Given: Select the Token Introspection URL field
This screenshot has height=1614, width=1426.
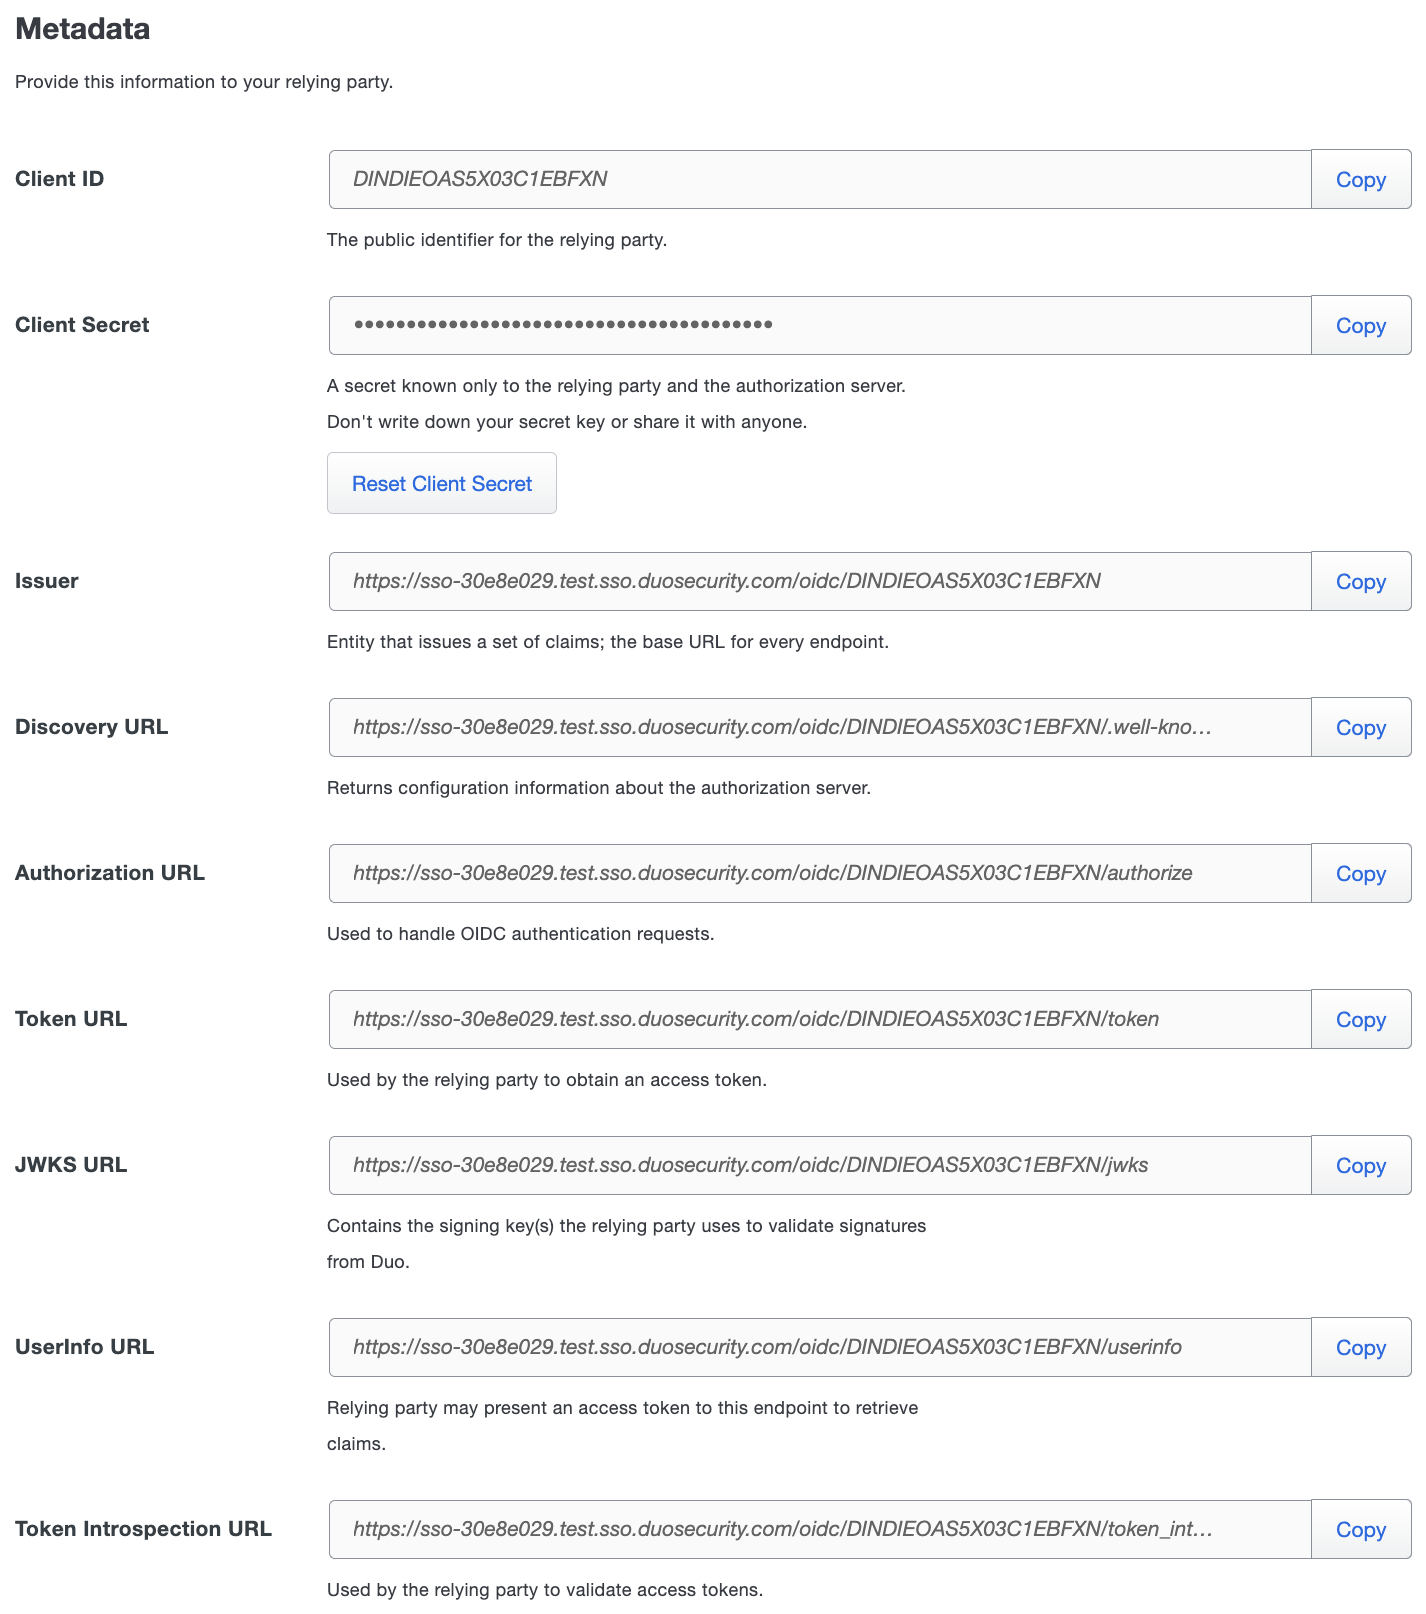Looking at the screenshot, I should point(820,1530).
